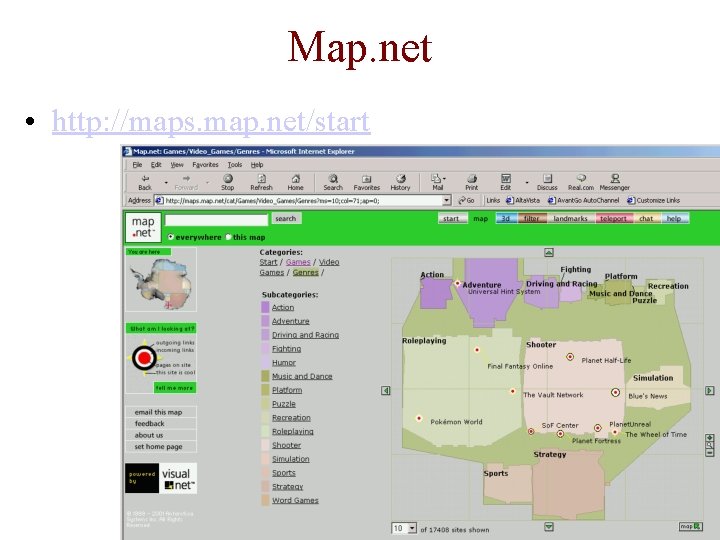Click the Pokémon World site marker
The height and width of the screenshot is (540, 720).
coord(419,418)
